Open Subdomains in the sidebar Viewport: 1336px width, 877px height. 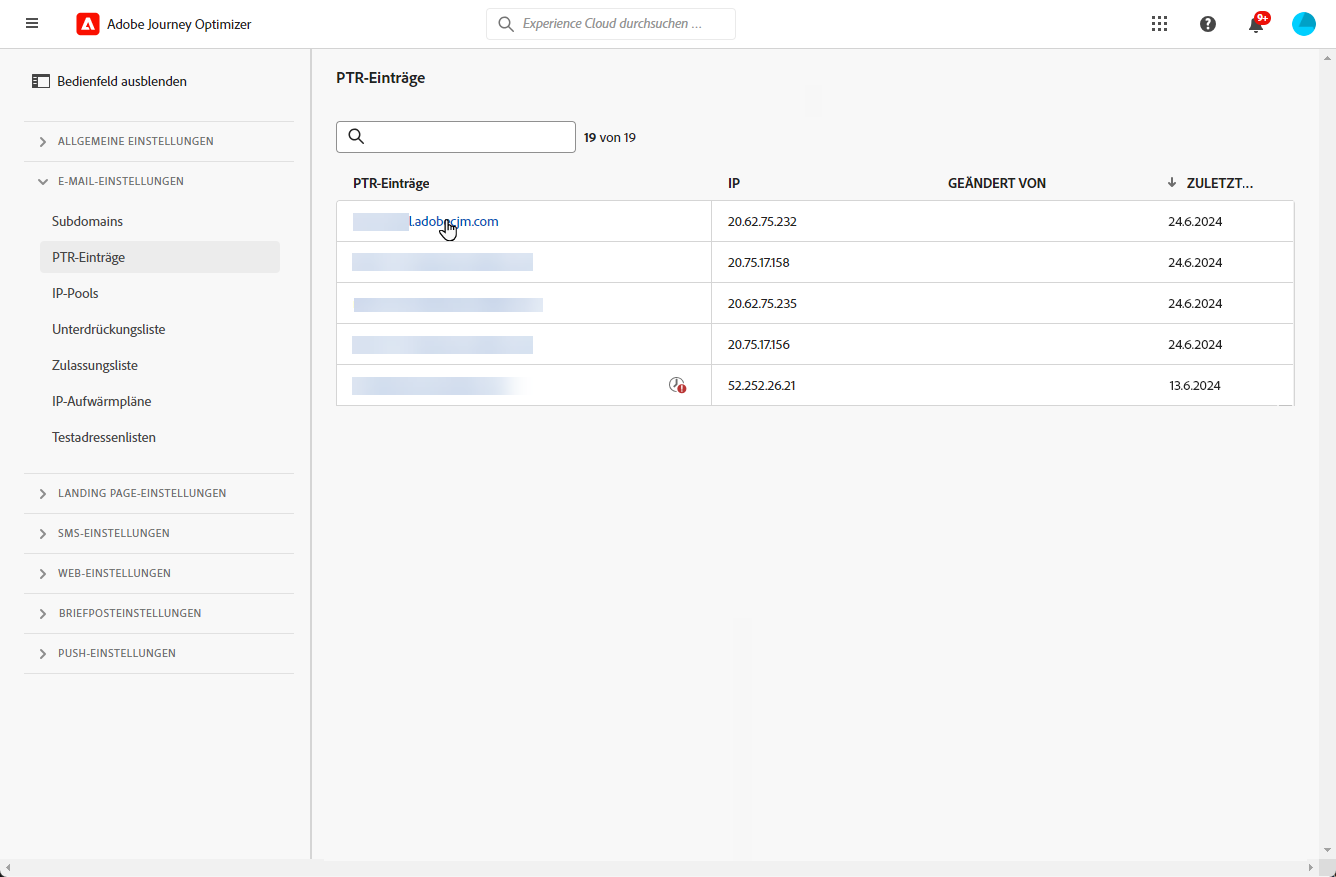click(88, 221)
